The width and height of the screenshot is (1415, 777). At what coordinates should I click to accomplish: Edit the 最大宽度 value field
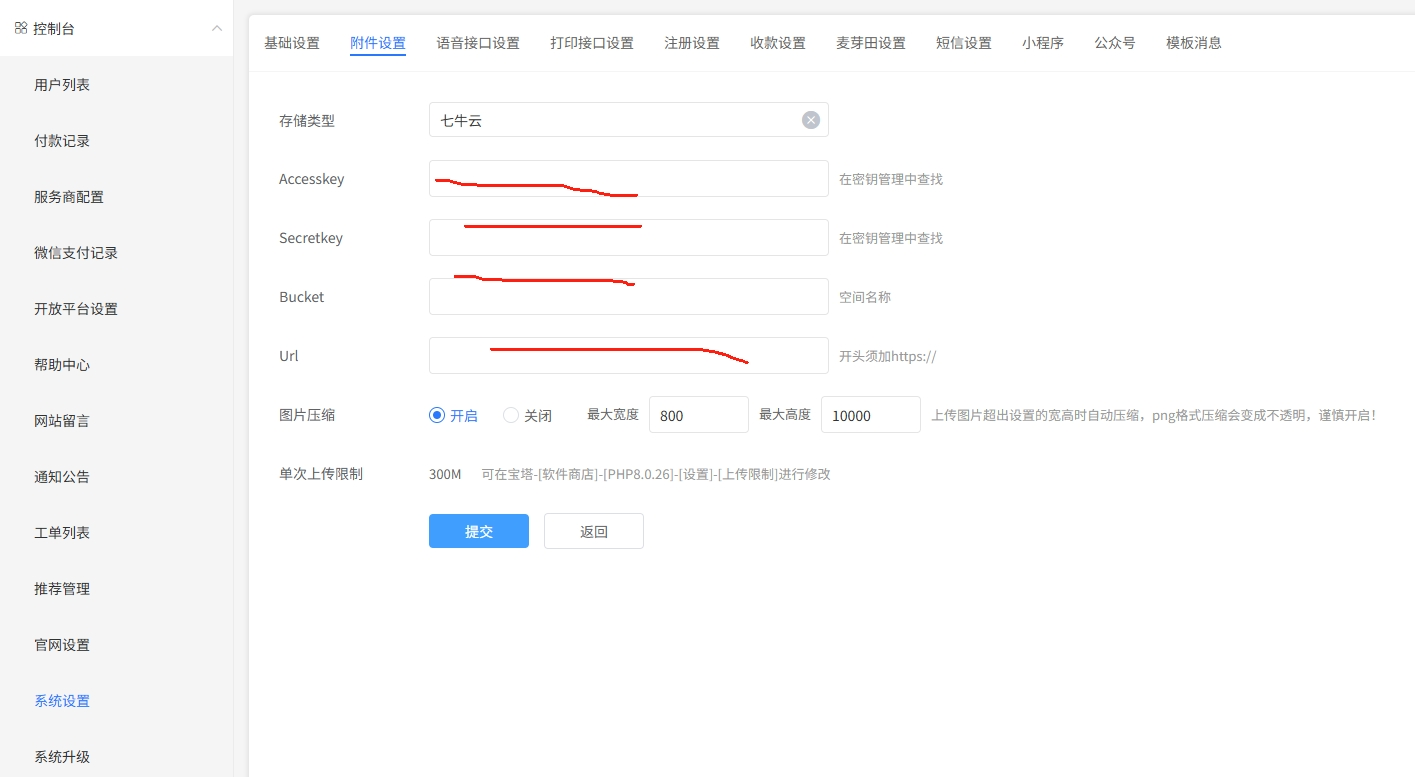698,415
